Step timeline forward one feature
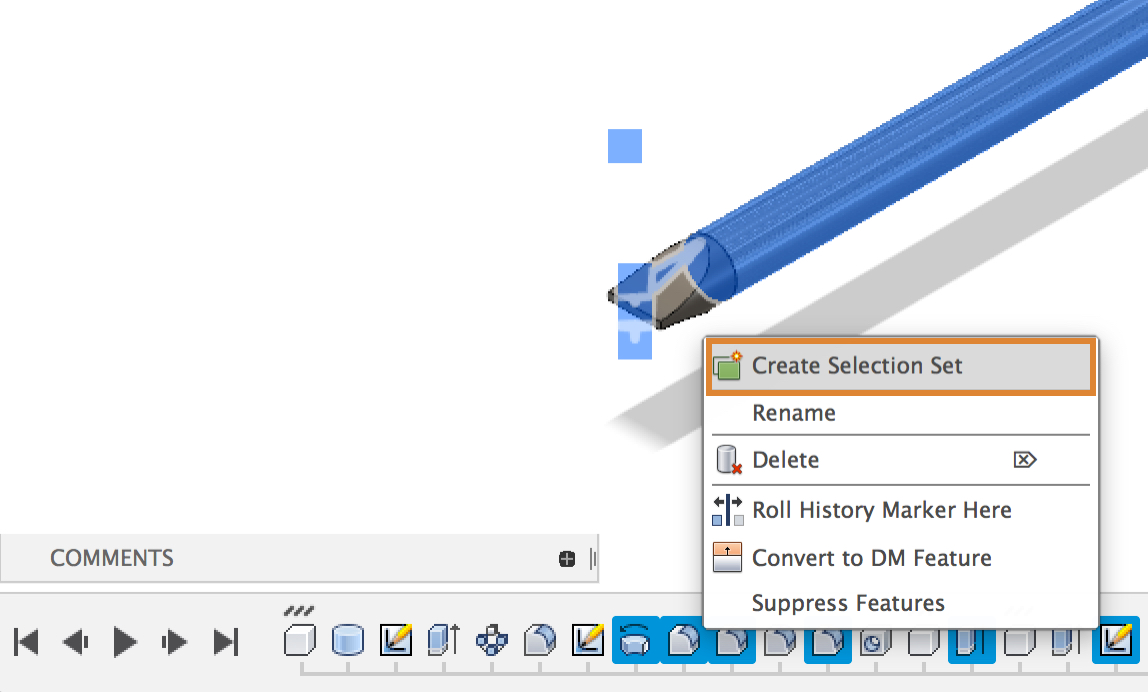The height and width of the screenshot is (692, 1148). coord(174,642)
